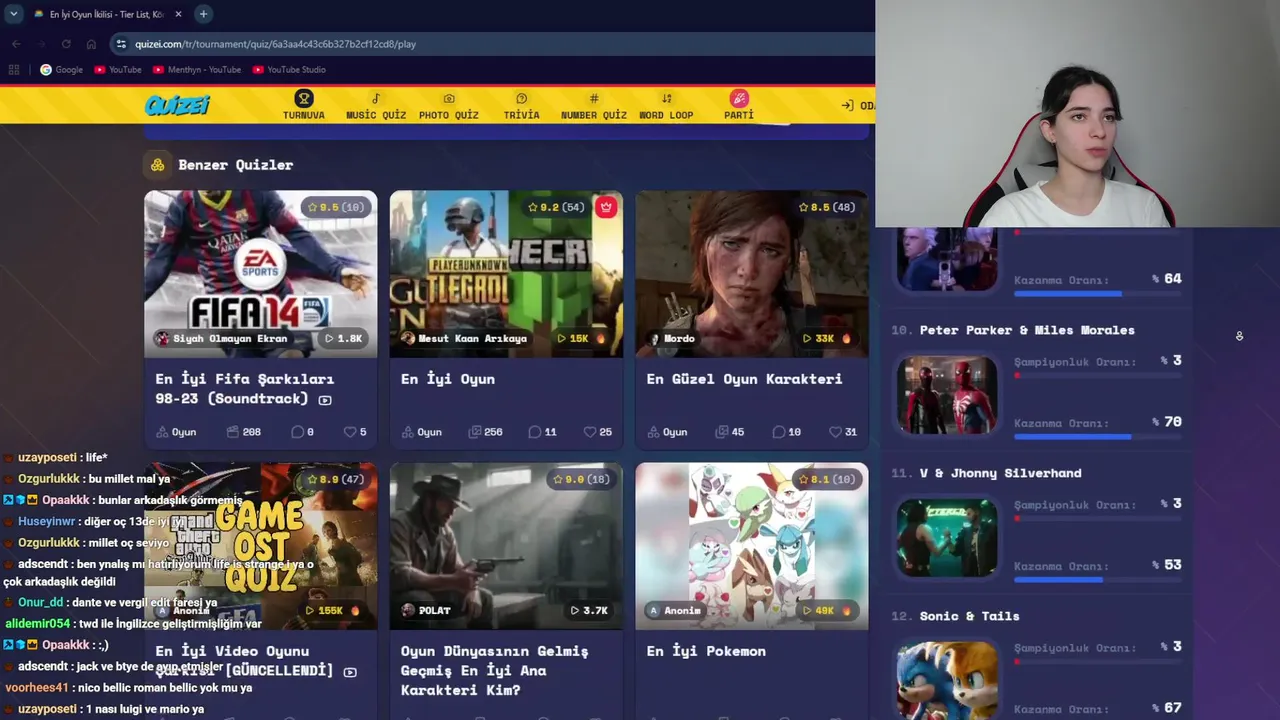Open comments on En Güzel Oyun Karakteri card
This screenshot has width=1280, height=720.
click(x=779, y=432)
